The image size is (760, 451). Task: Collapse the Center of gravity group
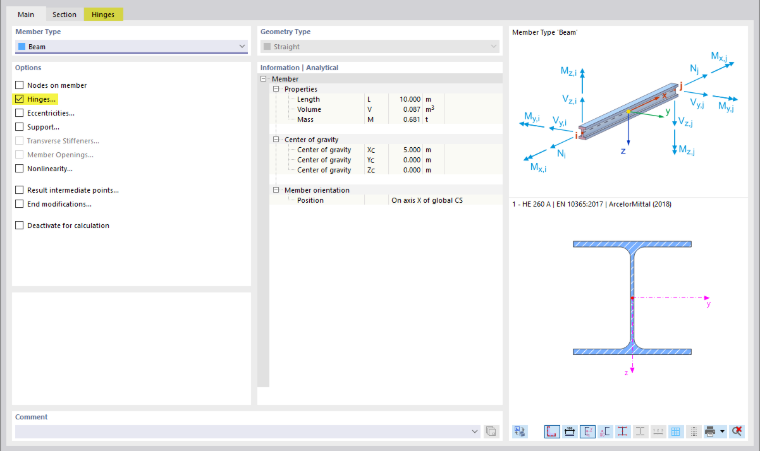point(276,139)
